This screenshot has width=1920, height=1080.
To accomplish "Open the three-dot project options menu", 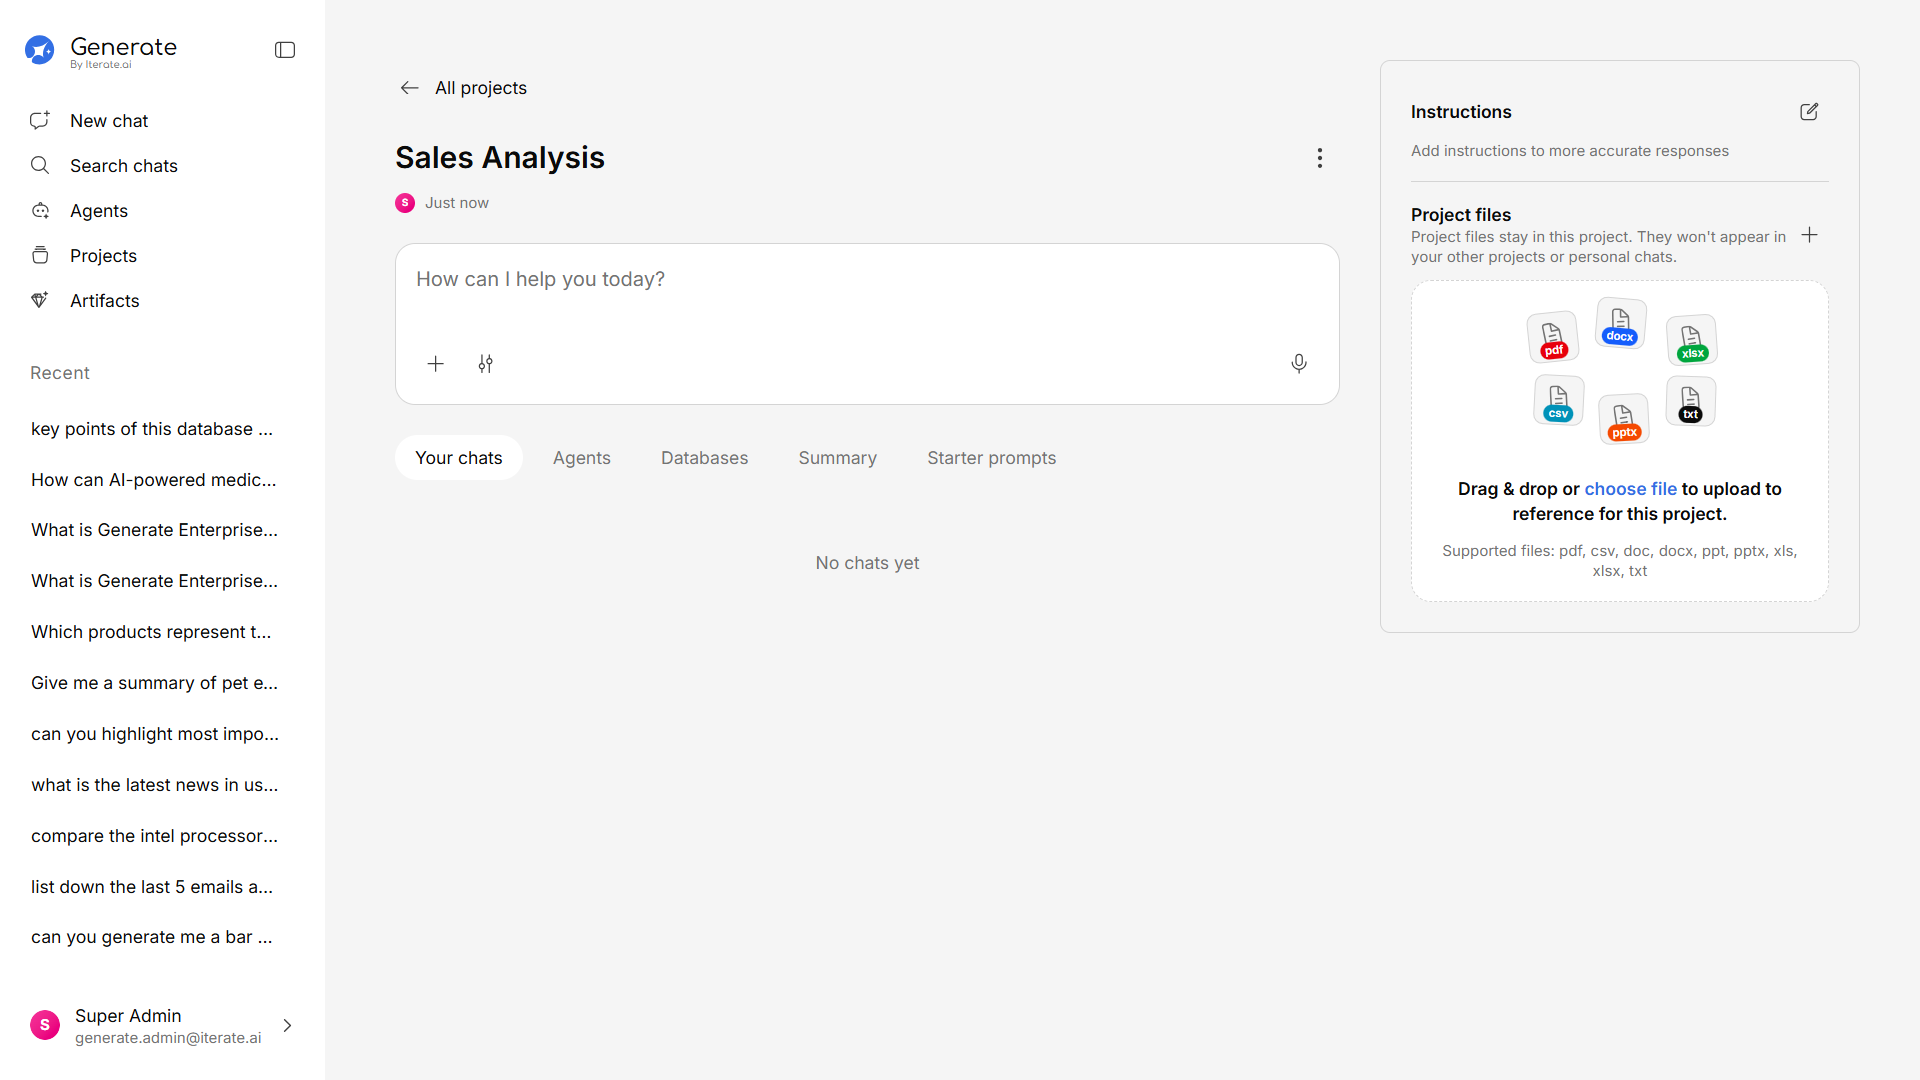I will tap(1319, 158).
